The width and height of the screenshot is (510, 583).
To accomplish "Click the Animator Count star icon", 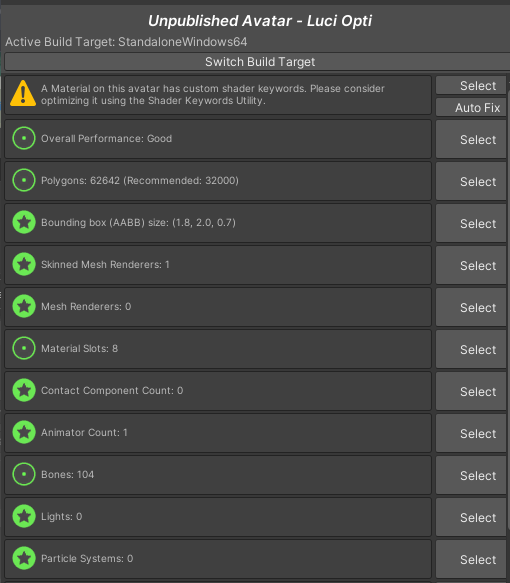I will (x=24, y=432).
